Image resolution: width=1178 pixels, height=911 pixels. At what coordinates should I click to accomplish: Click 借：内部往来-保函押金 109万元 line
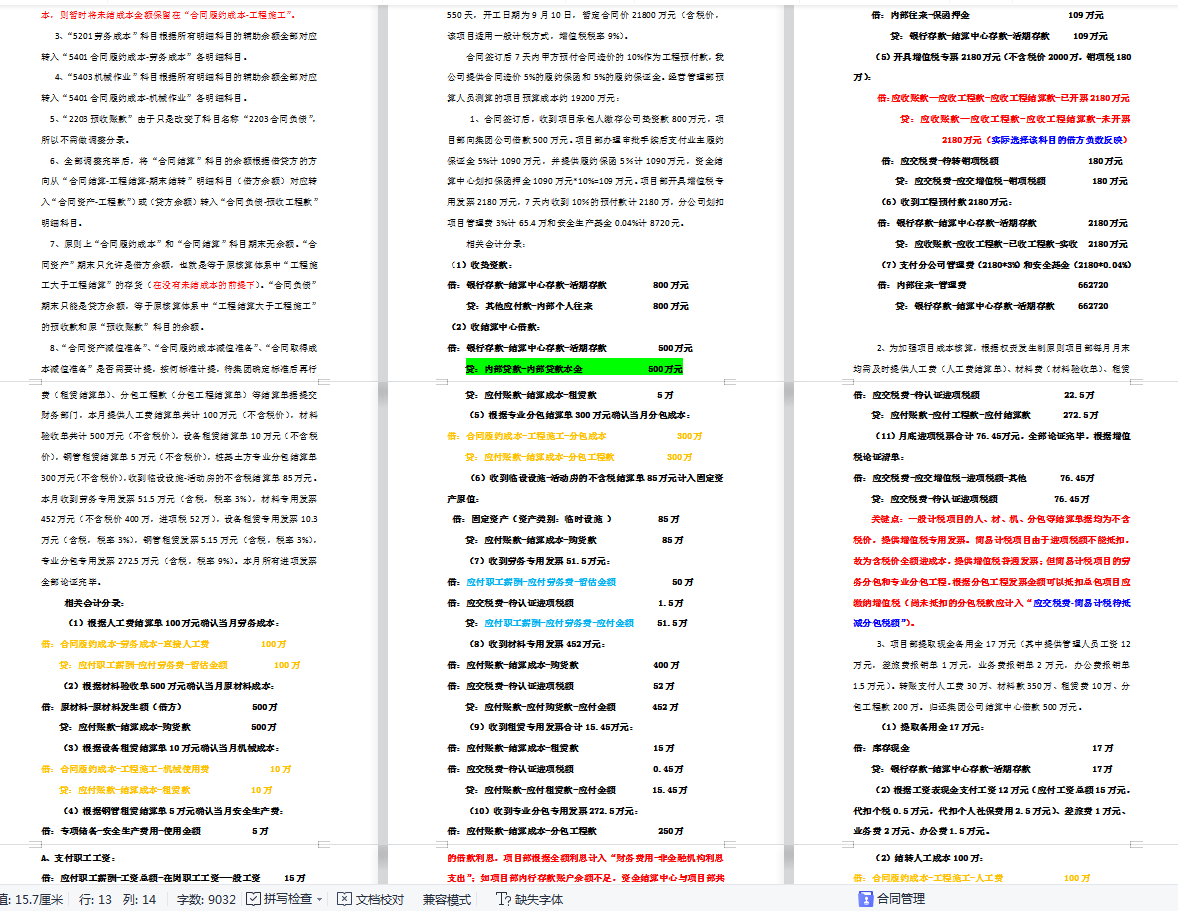pos(987,15)
